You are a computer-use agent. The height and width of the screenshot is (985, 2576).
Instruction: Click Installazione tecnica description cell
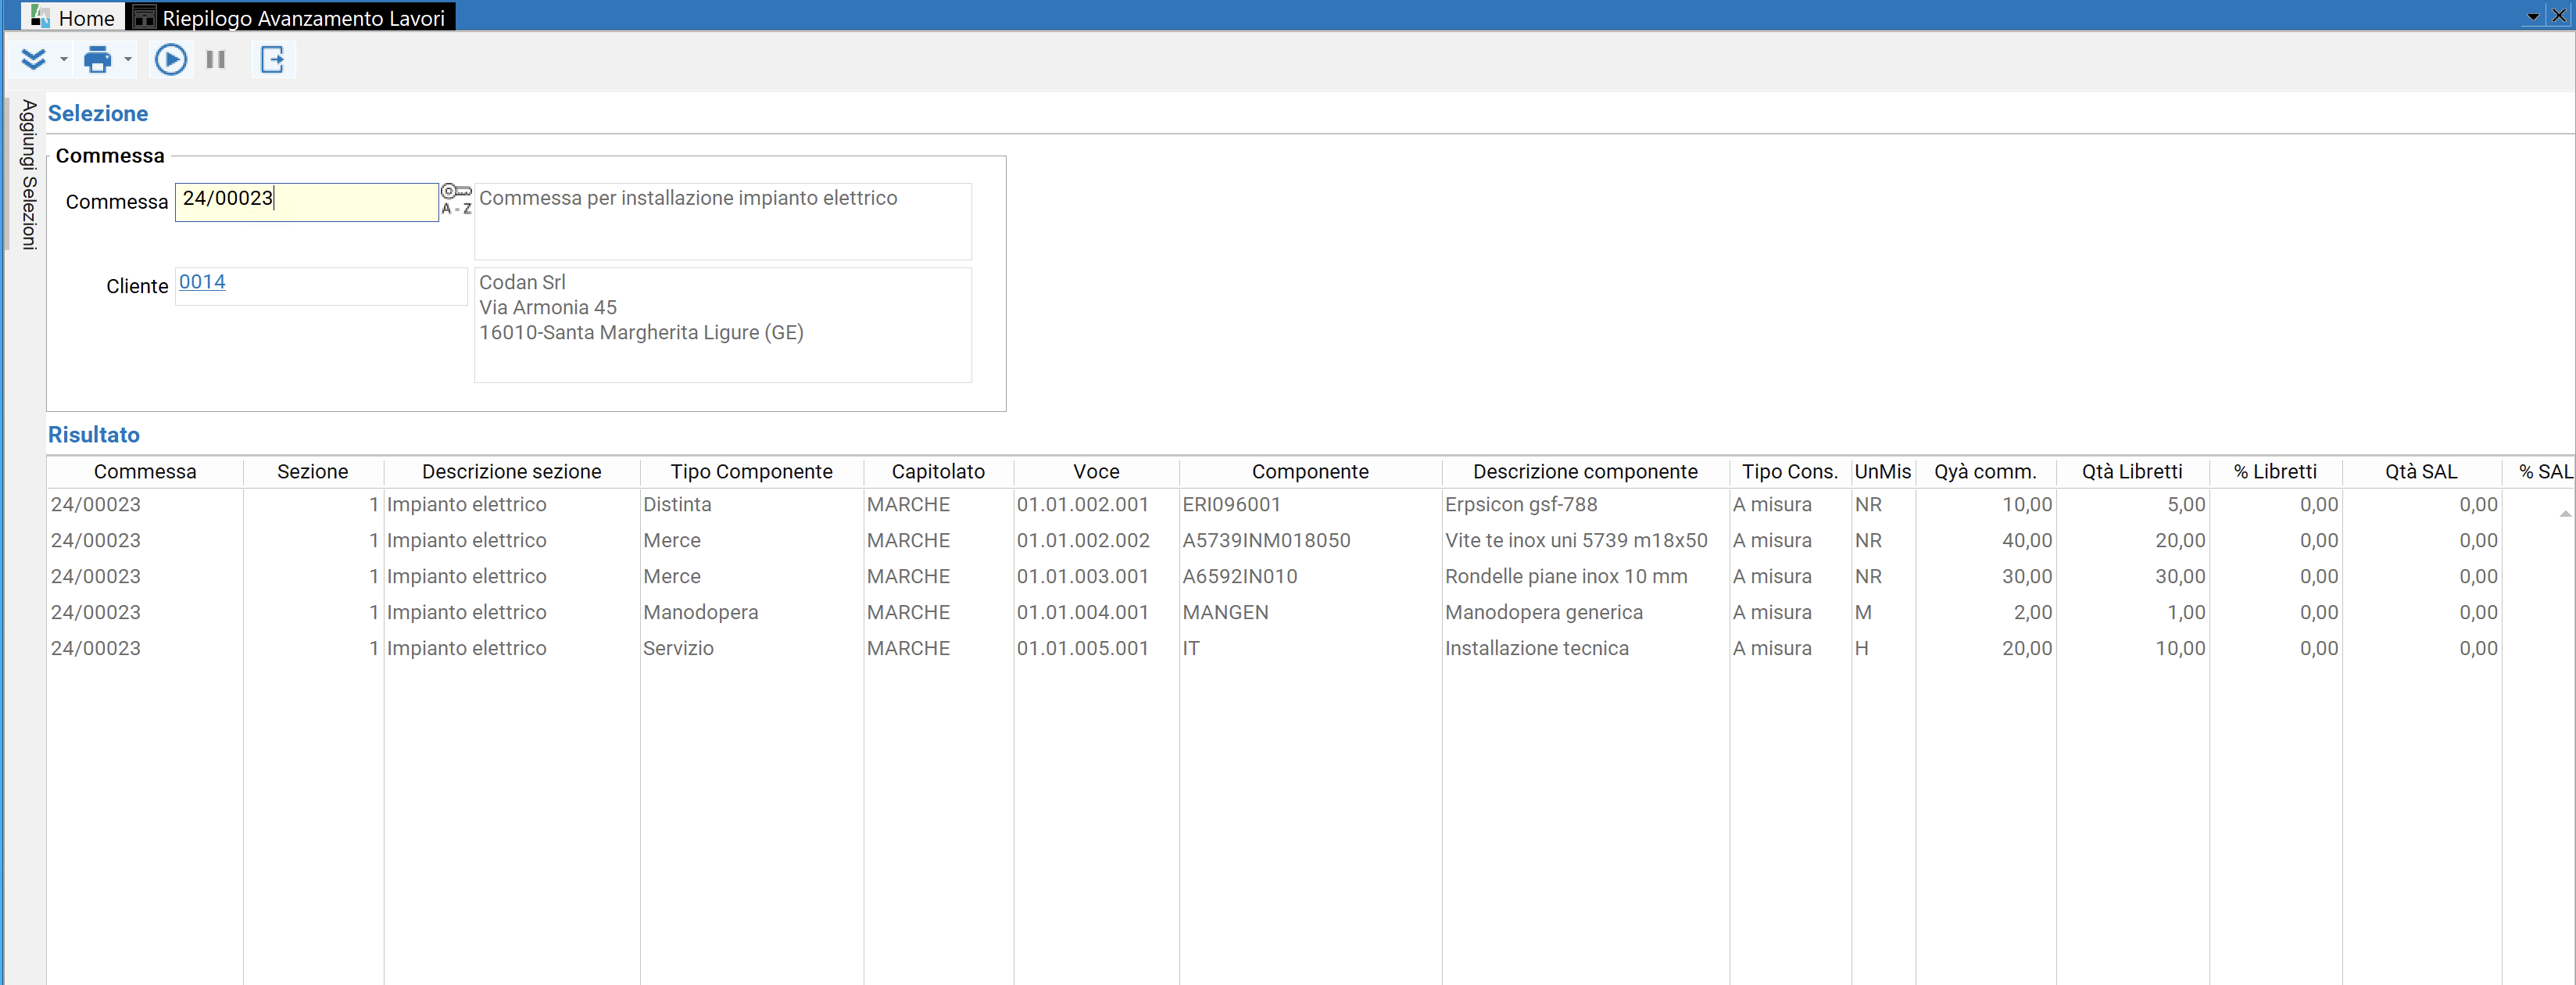point(1586,649)
